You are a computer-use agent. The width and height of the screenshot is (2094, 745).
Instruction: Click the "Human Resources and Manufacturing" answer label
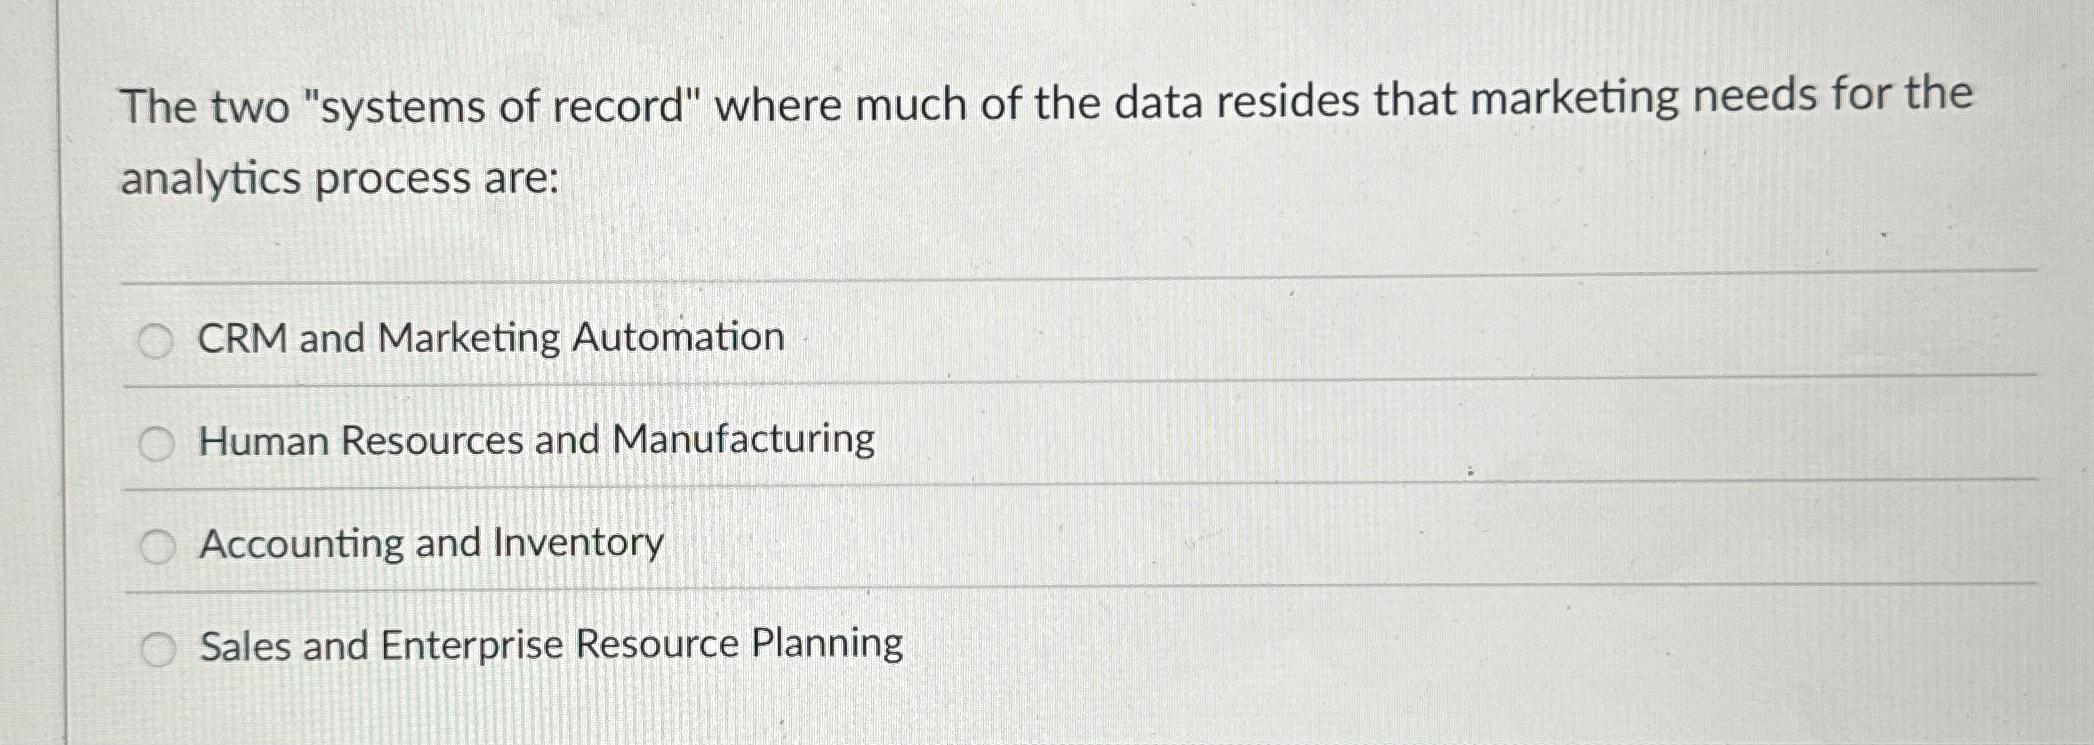tap(537, 440)
